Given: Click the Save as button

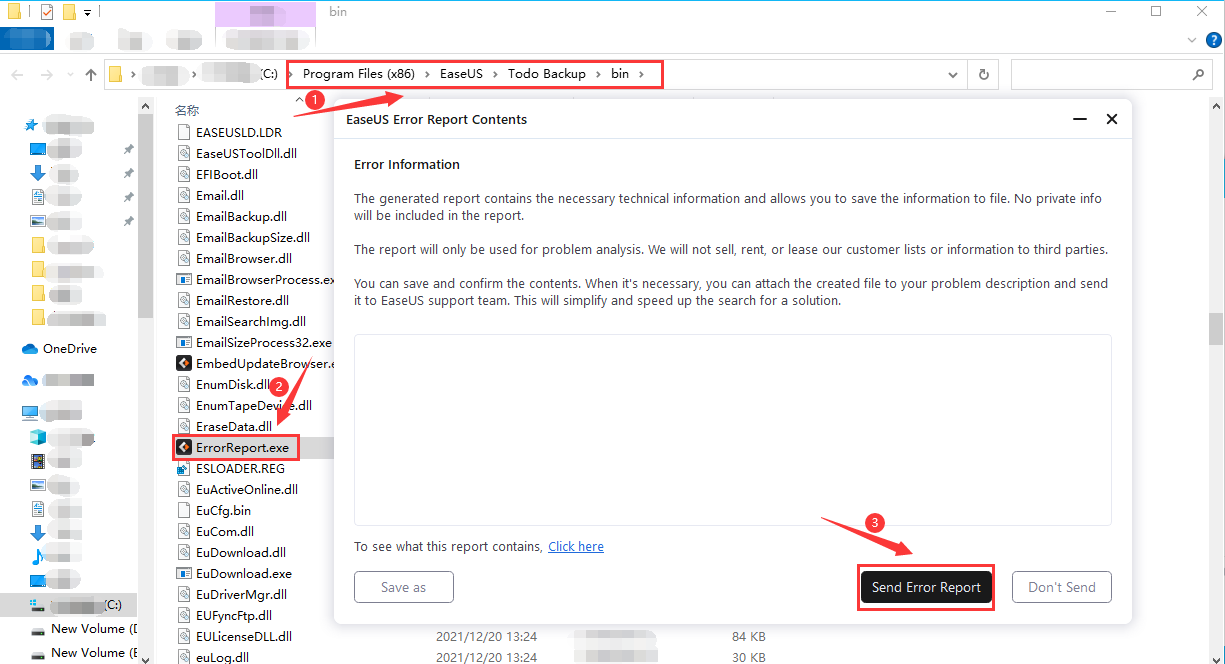Looking at the screenshot, I should pos(404,587).
